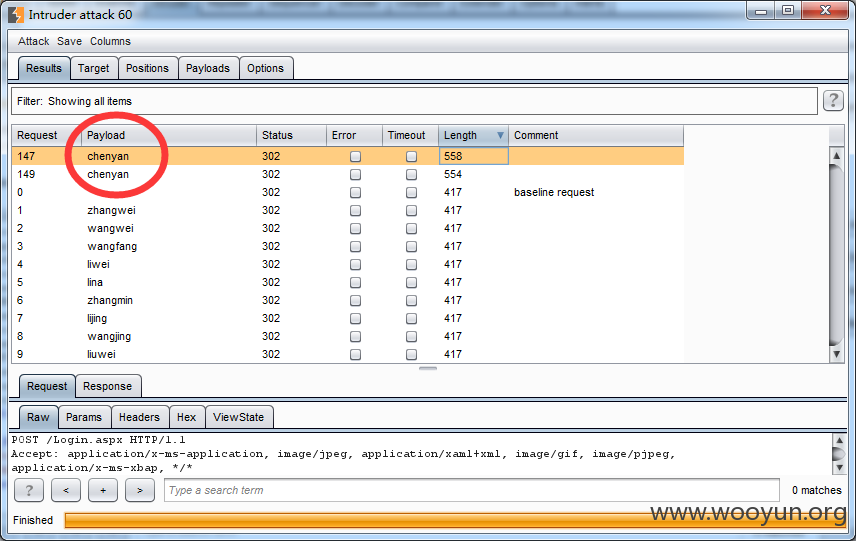Sort results by Comment column header
Viewport: 856px width, 541px height.
(x=596, y=135)
